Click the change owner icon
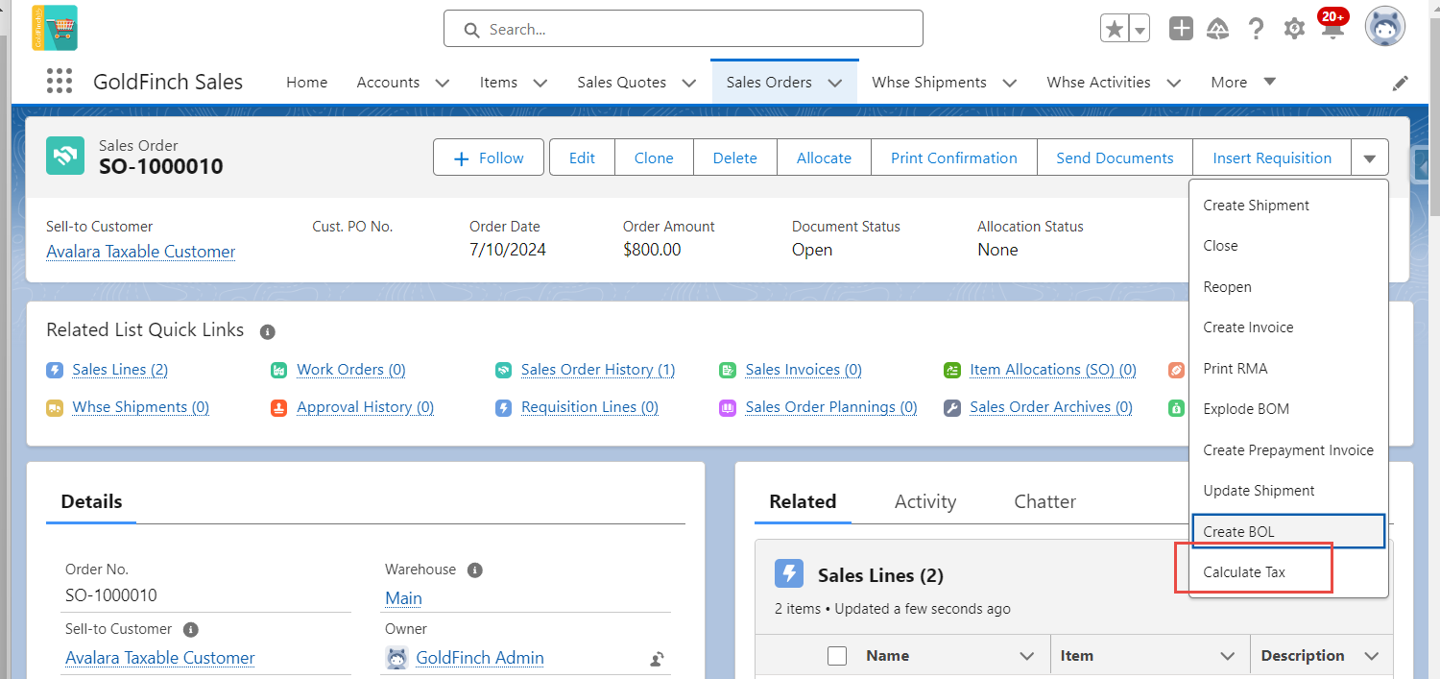Screen dimensions: 1440x679 coord(657,658)
